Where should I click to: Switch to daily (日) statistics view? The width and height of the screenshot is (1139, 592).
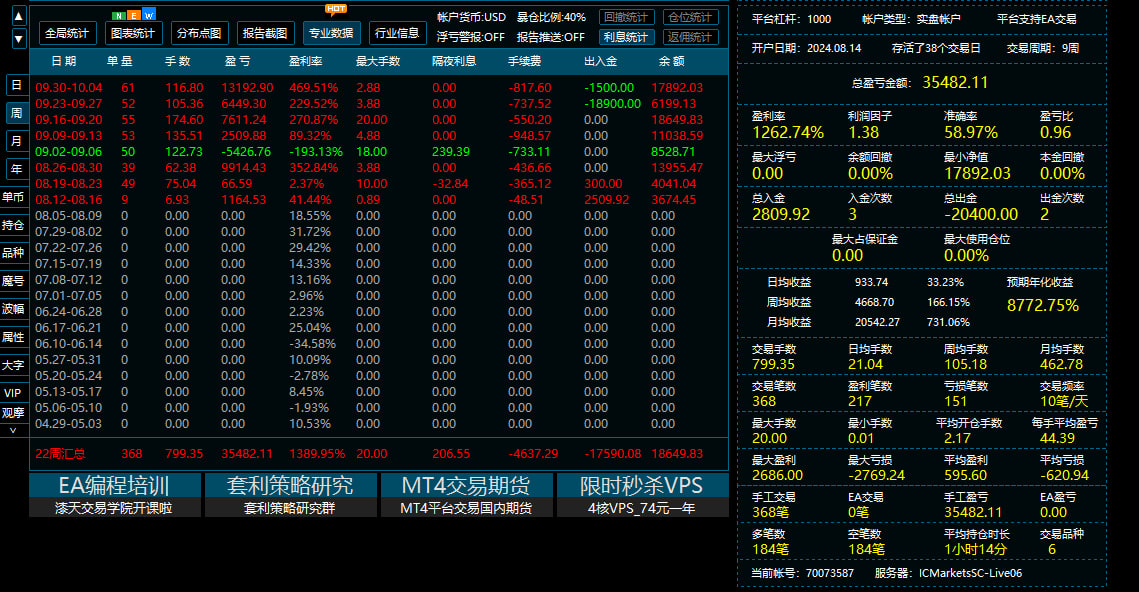click(16, 85)
